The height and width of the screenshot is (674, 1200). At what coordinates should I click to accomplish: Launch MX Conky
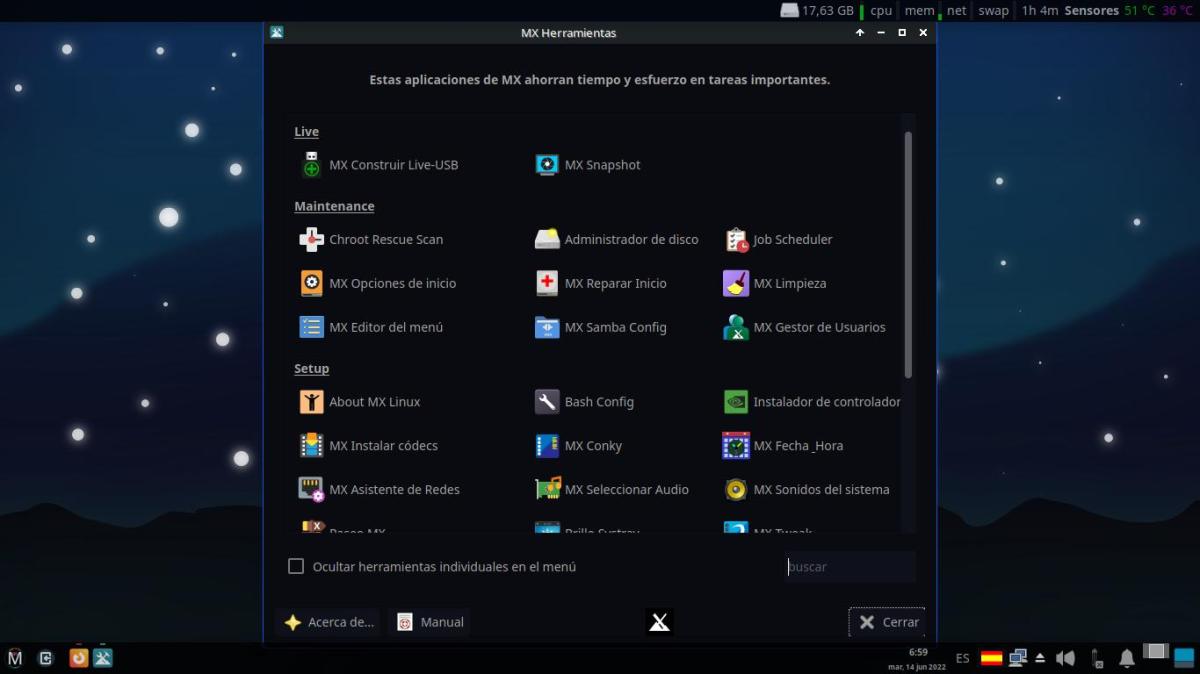580,446
